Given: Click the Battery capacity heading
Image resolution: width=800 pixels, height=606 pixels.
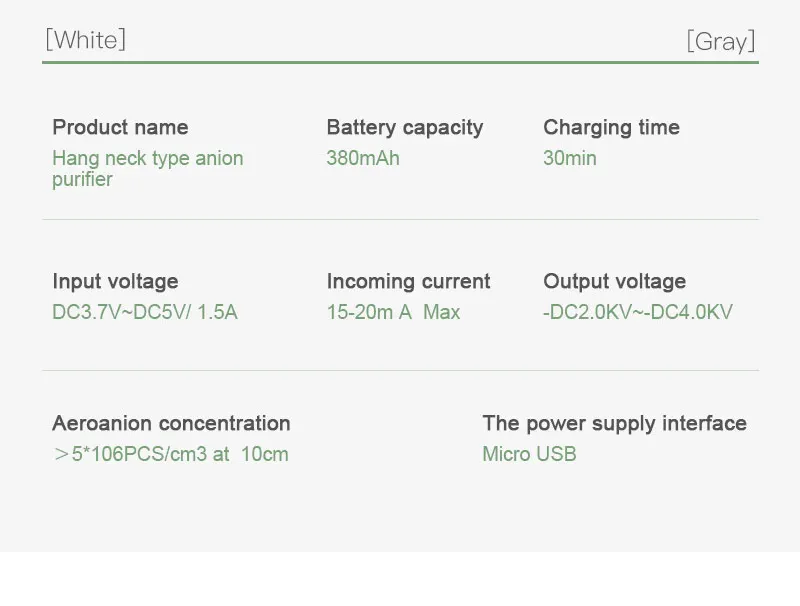Looking at the screenshot, I should pyautogui.click(x=404, y=127).
